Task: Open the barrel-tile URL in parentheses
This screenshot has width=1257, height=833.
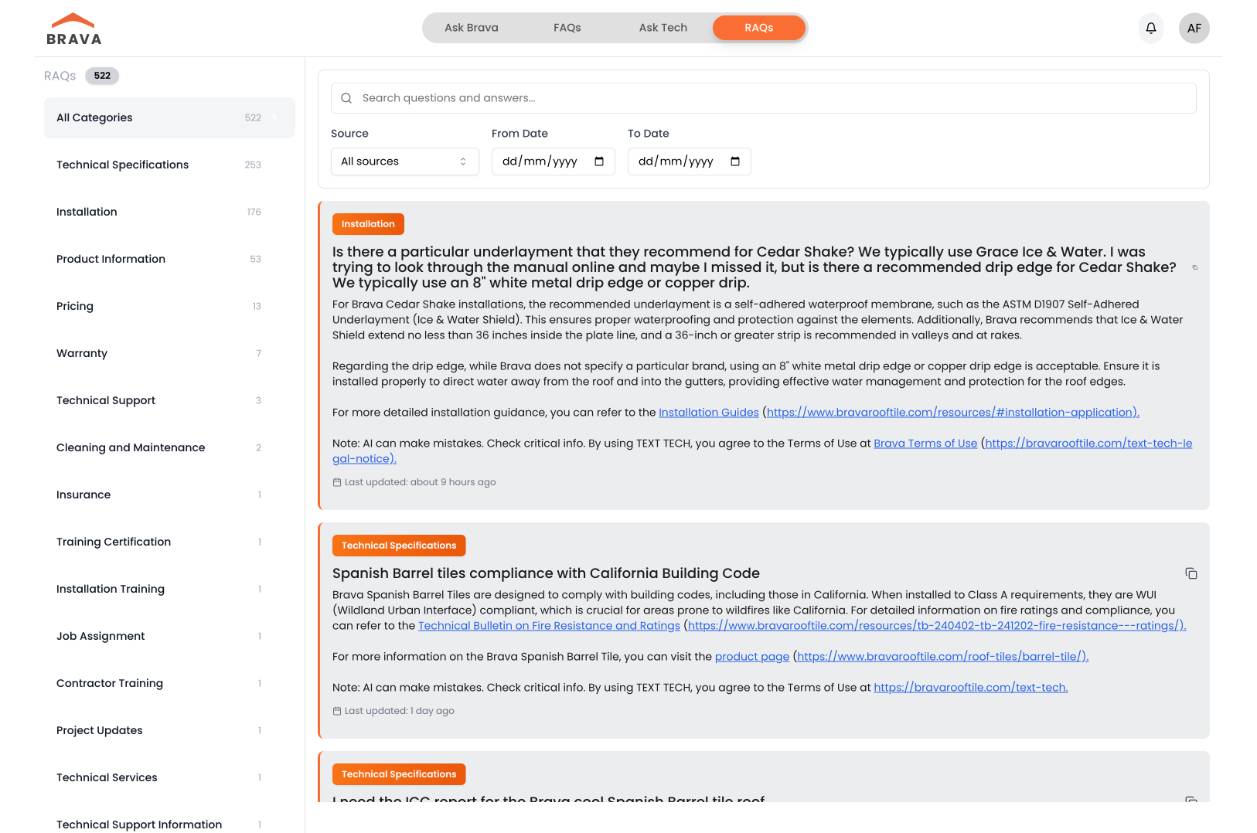Action: coord(943,657)
